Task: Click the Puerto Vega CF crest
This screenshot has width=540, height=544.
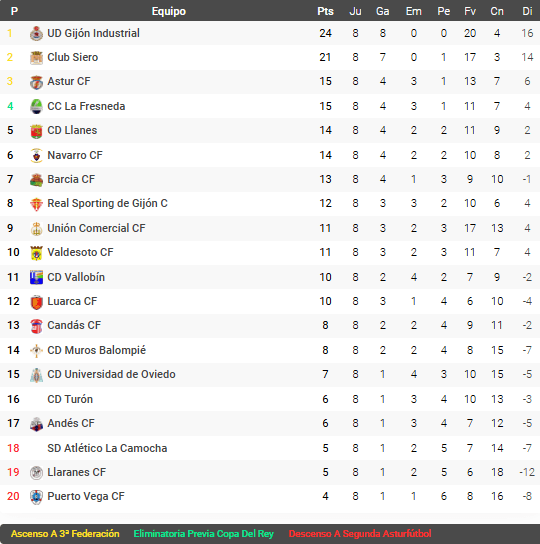Action: (x=36, y=497)
